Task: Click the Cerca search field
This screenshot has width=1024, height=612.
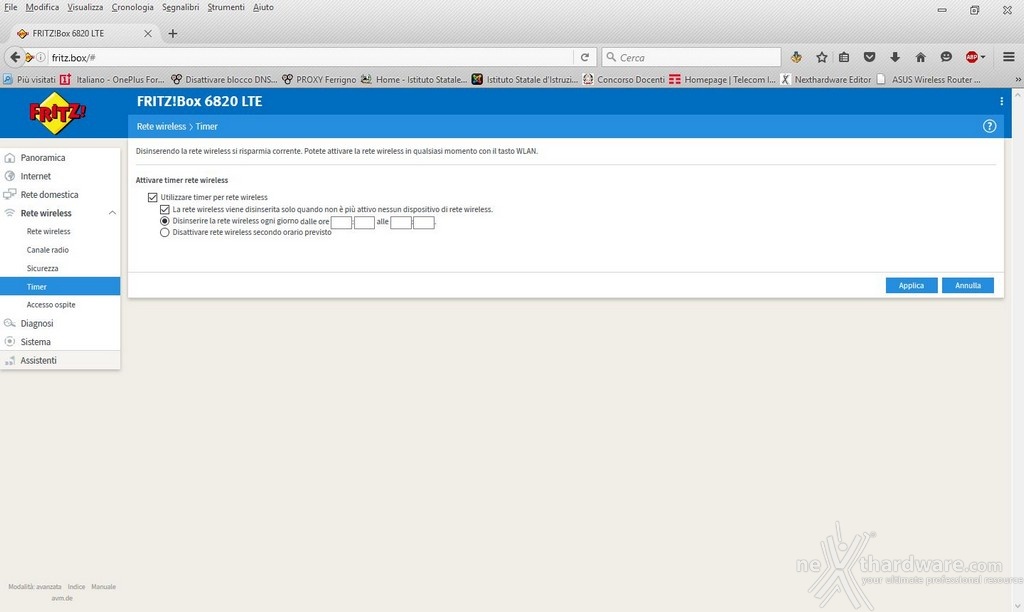Action: click(691, 57)
